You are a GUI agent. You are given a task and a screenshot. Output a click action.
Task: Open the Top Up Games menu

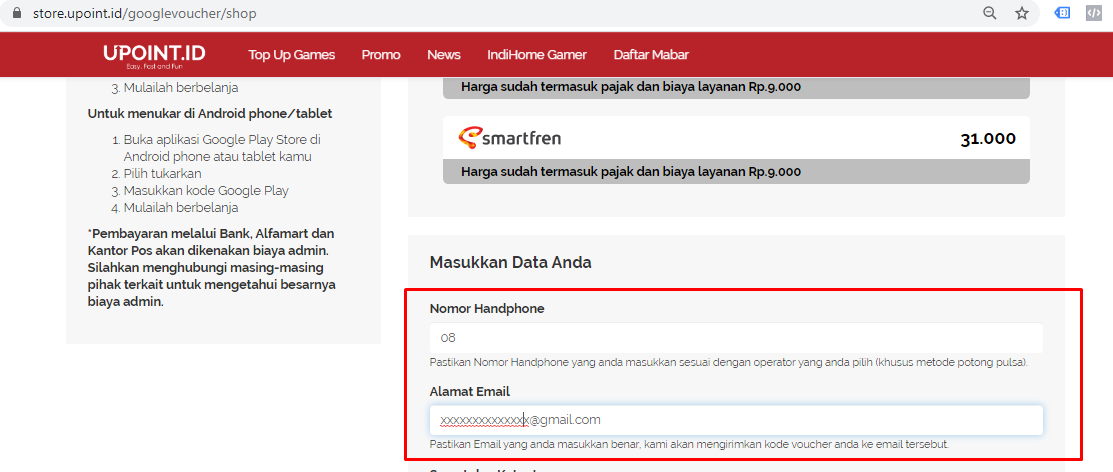292,55
